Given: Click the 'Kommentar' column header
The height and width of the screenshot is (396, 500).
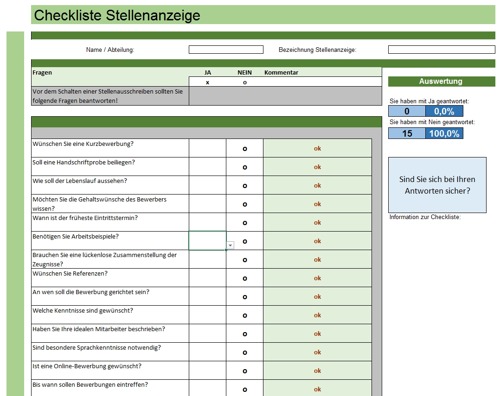Looking at the screenshot, I should (x=281, y=72).
